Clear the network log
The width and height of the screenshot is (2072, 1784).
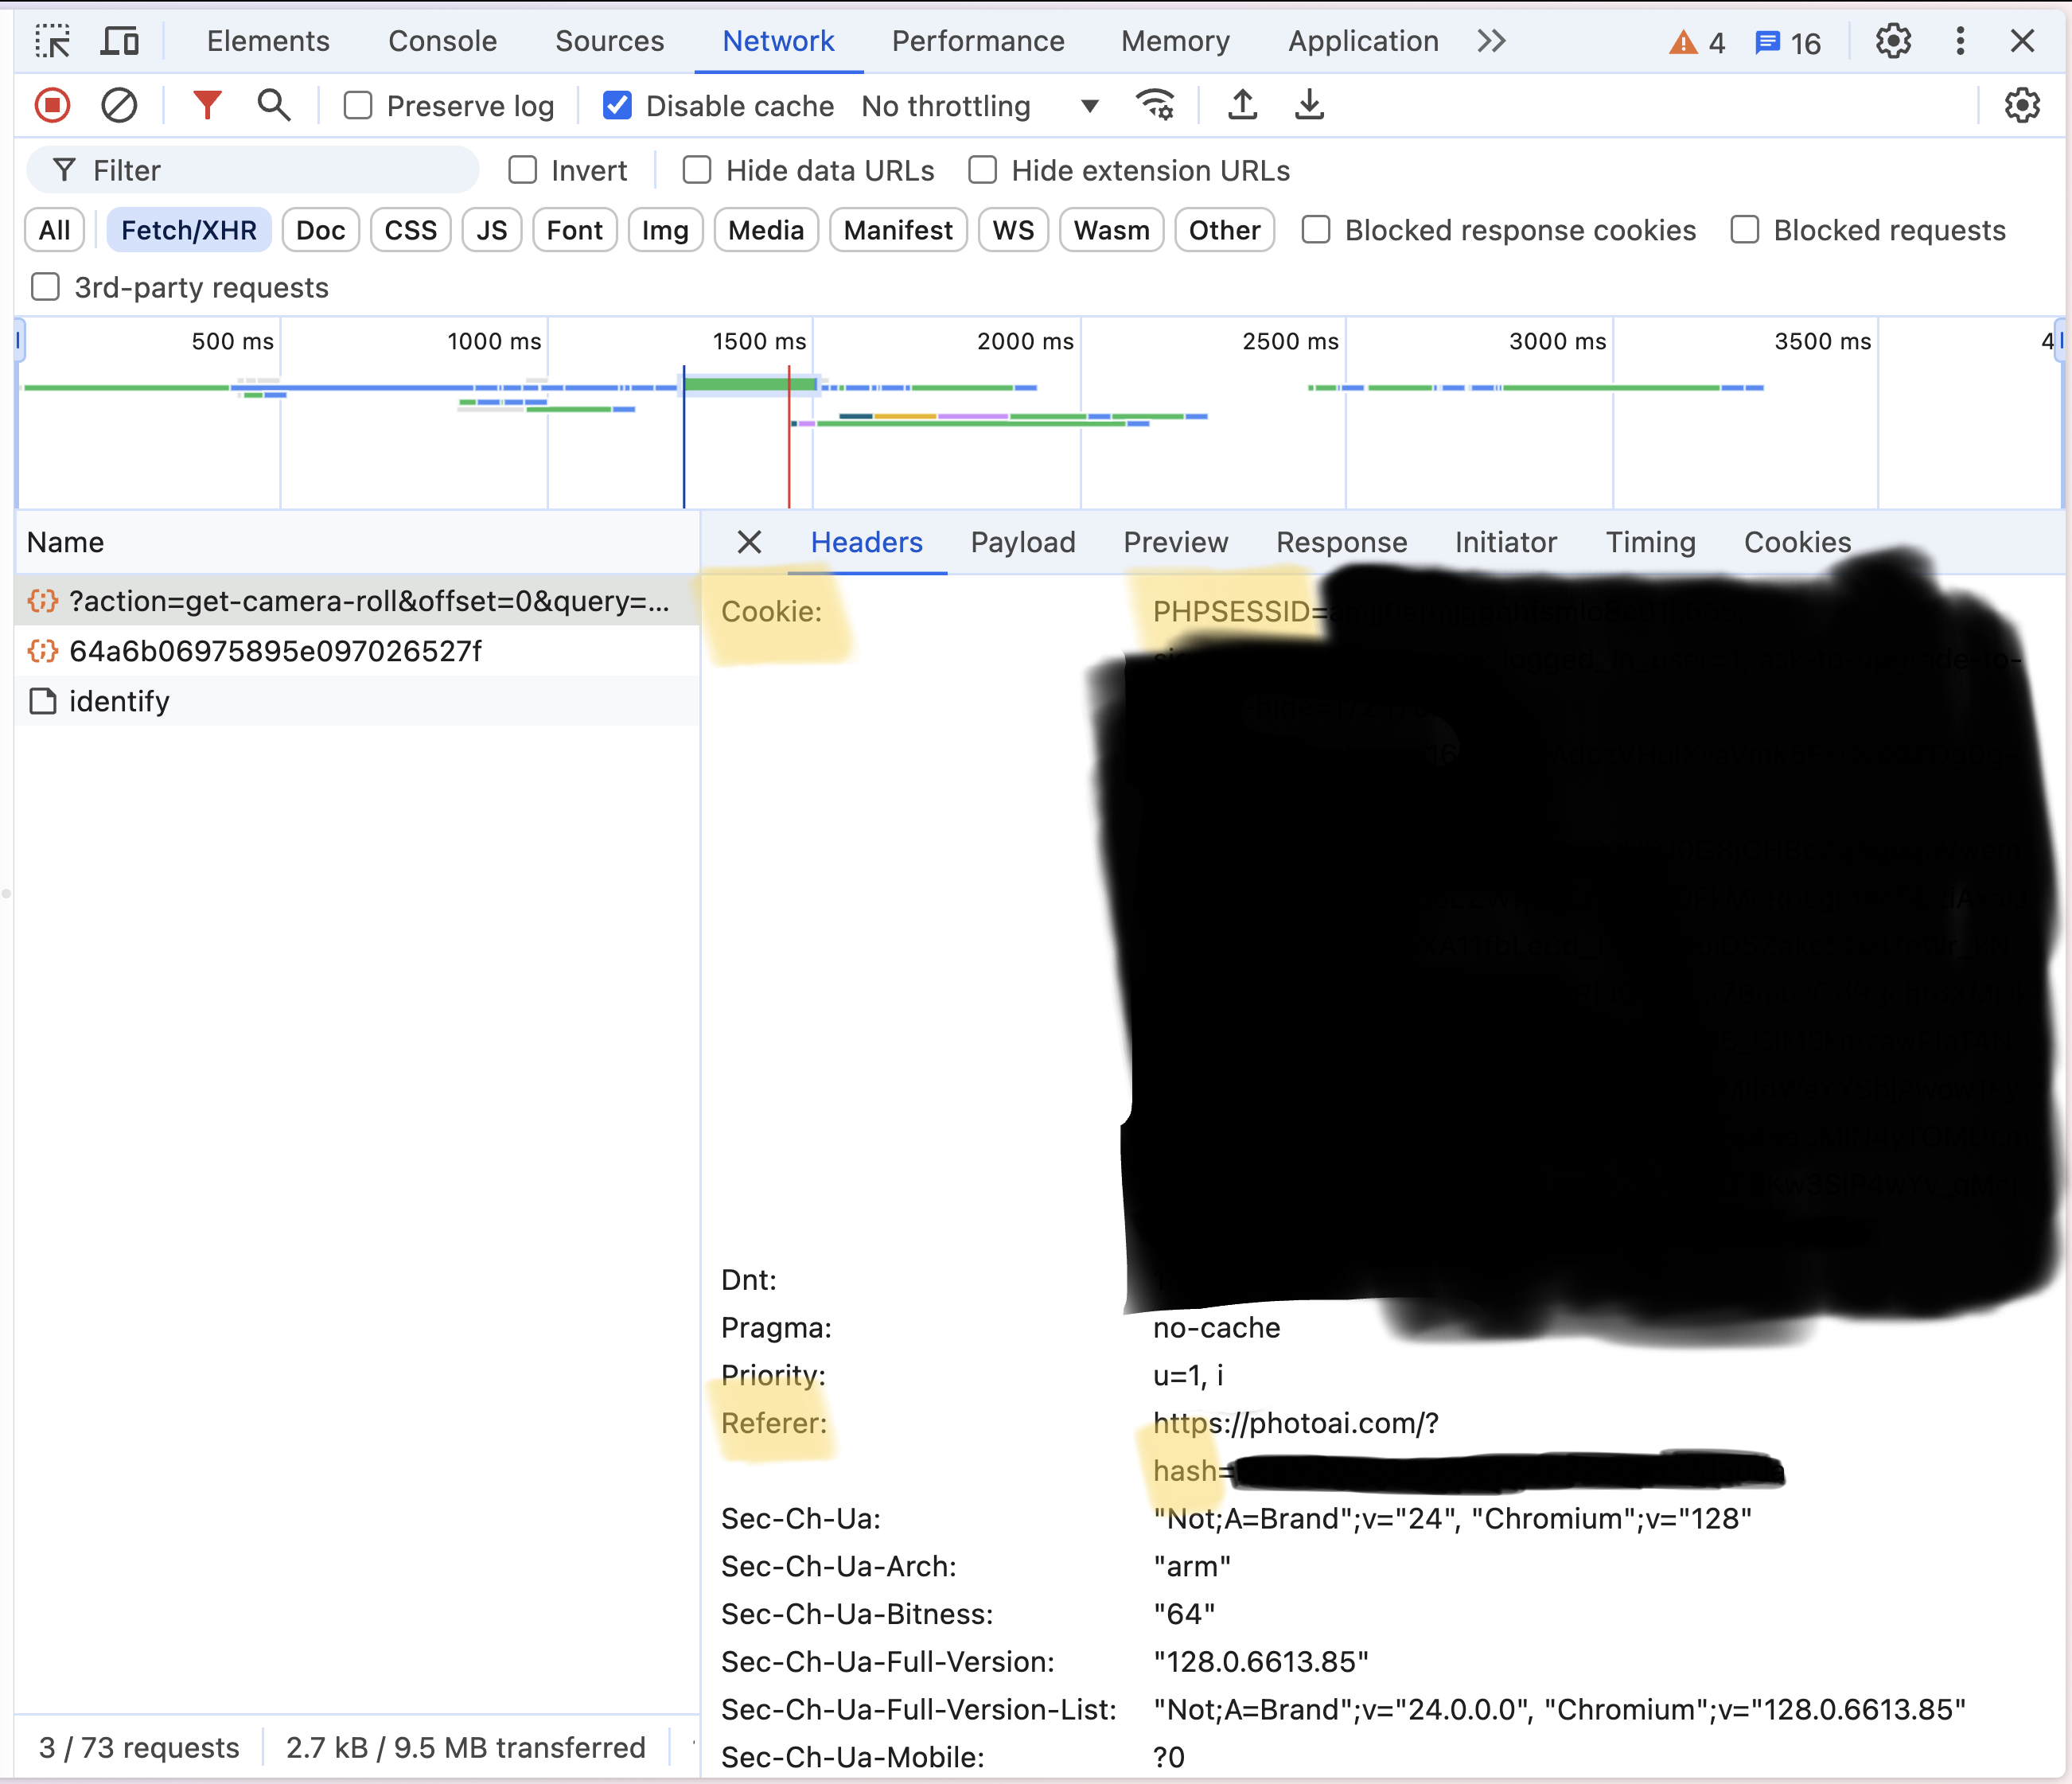tap(119, 105)
